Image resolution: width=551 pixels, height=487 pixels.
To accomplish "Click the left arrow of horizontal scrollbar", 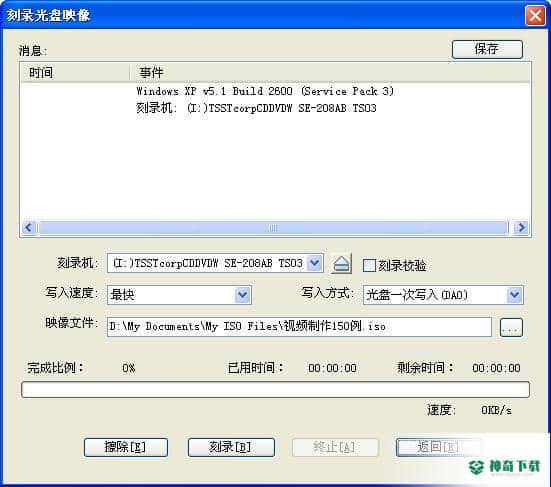I will point(28,227).
